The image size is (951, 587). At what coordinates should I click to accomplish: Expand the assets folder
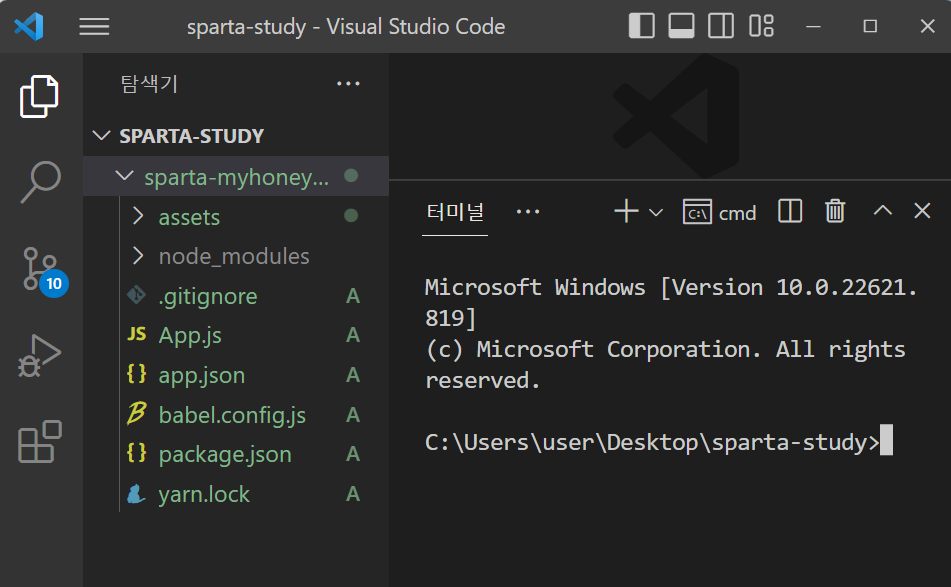coord(138,216)
